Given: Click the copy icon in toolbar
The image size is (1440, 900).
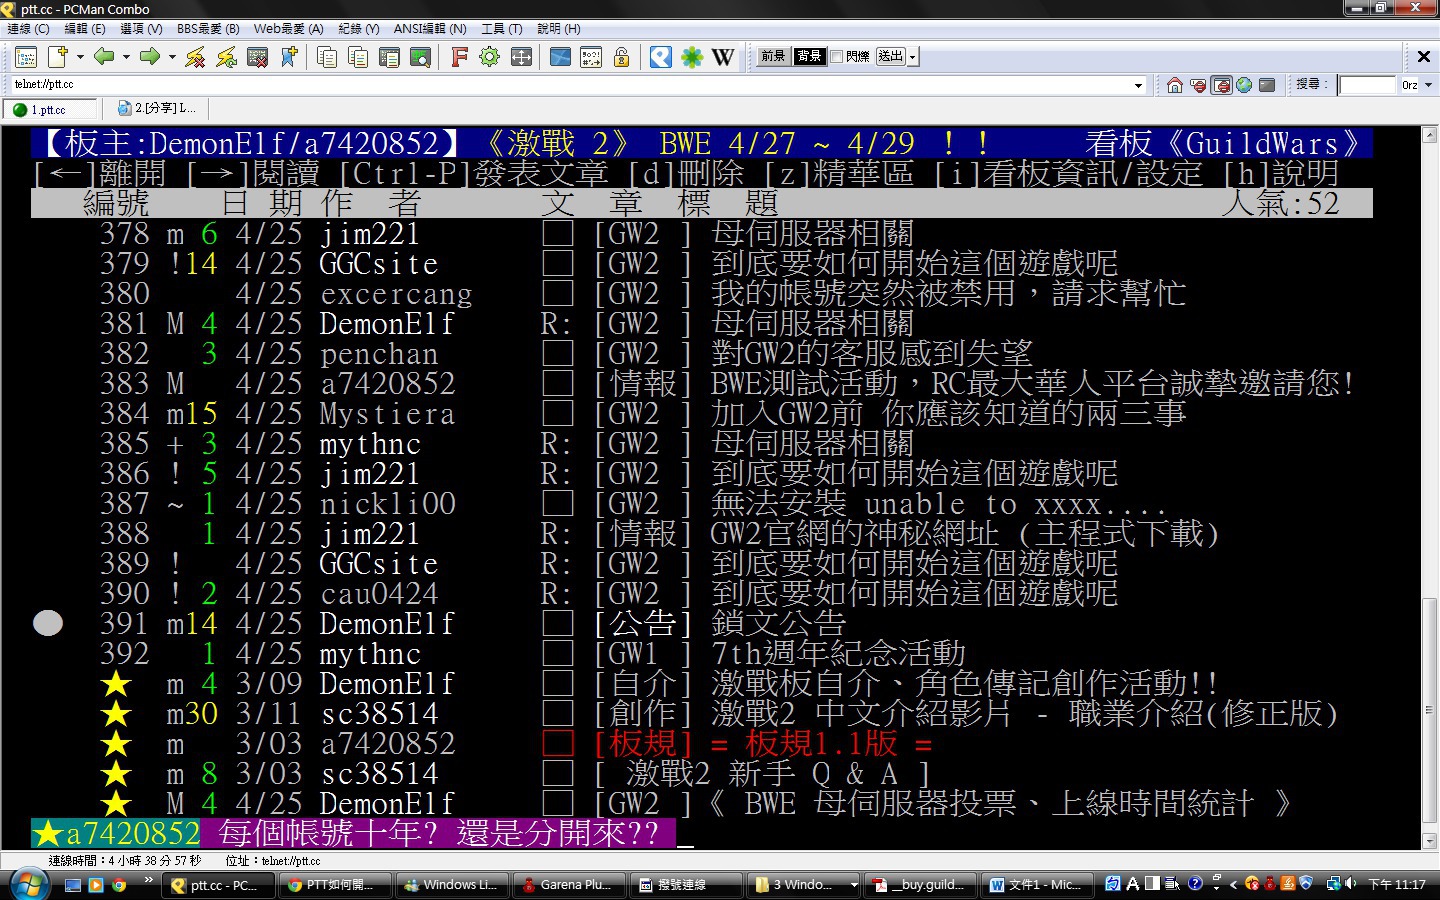Looking at the screenshot, I should pos(326,57).
